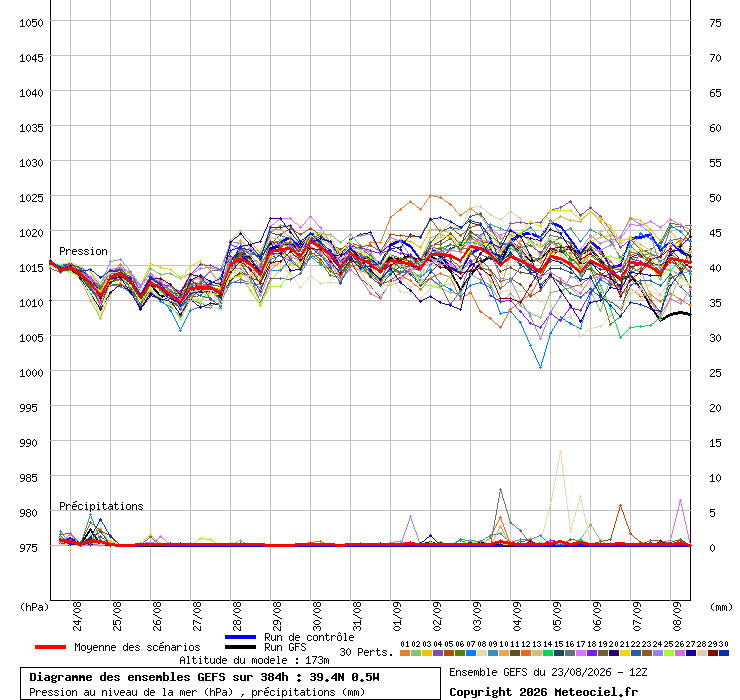Pick the beige swatch for perturbation 08
740x700 pixels.
click(481, 653)
